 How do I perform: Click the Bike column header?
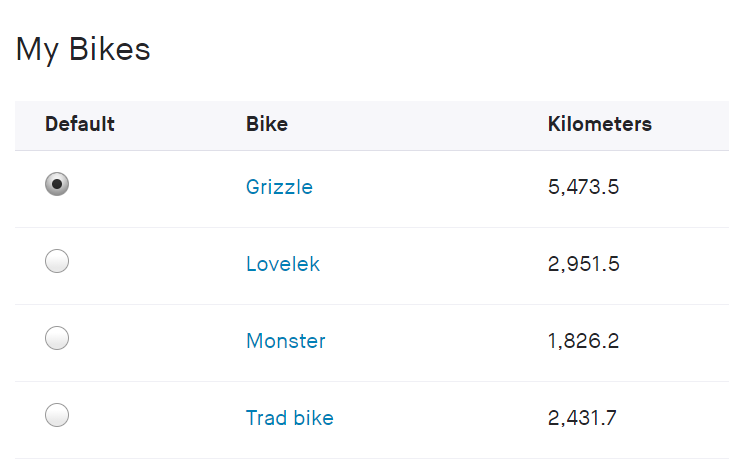coord(267,125)
